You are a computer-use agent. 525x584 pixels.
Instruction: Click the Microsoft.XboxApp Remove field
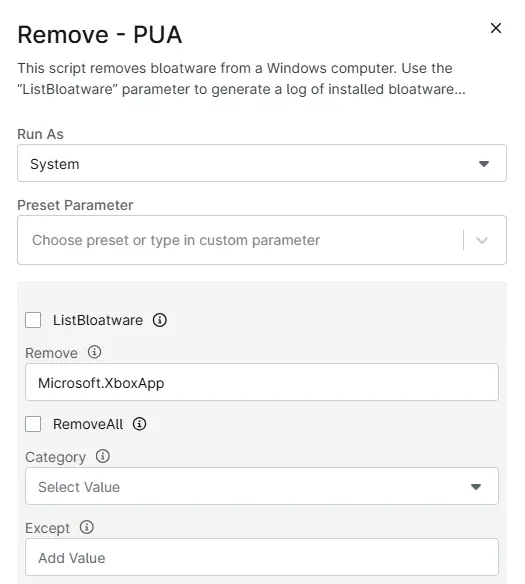click(x=262, y=382)
